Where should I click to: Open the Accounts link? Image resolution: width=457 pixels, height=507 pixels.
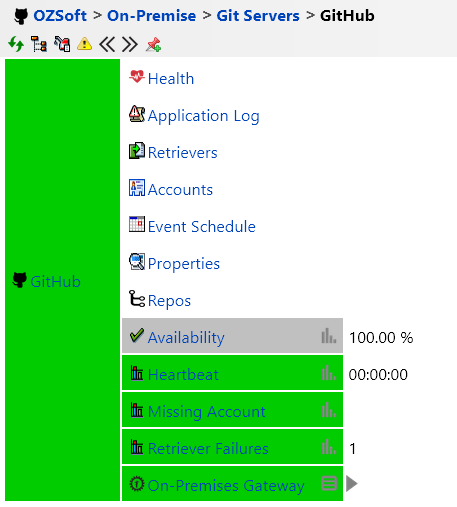(x=180, y=190)
